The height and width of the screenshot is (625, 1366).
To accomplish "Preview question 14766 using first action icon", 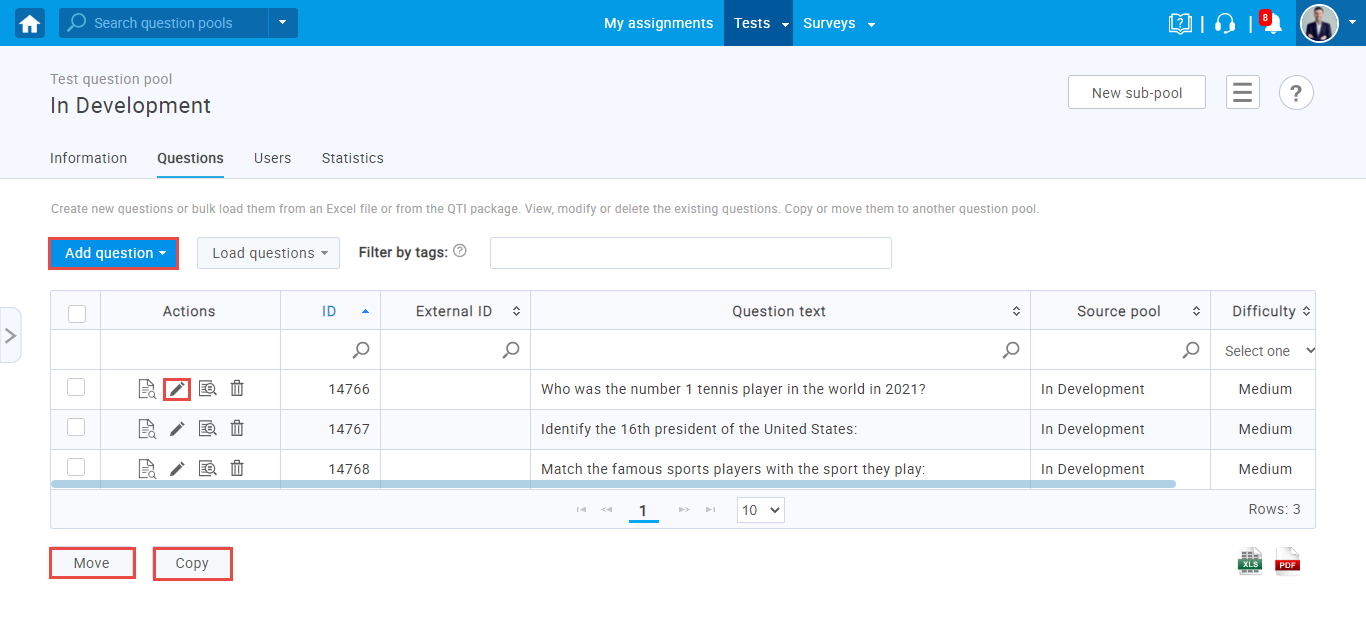I will 147,389.
